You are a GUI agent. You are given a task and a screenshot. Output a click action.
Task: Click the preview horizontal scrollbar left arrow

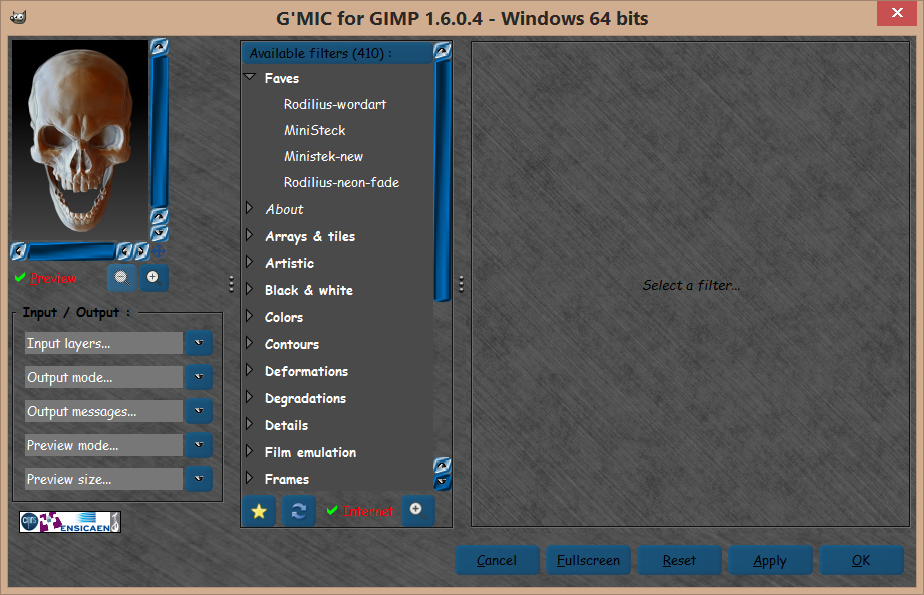tap(18, 252)
